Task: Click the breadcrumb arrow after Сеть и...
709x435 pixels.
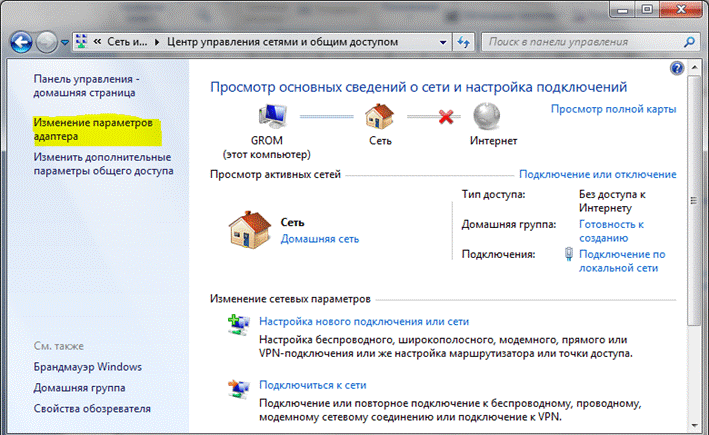Action: (155, 43)
